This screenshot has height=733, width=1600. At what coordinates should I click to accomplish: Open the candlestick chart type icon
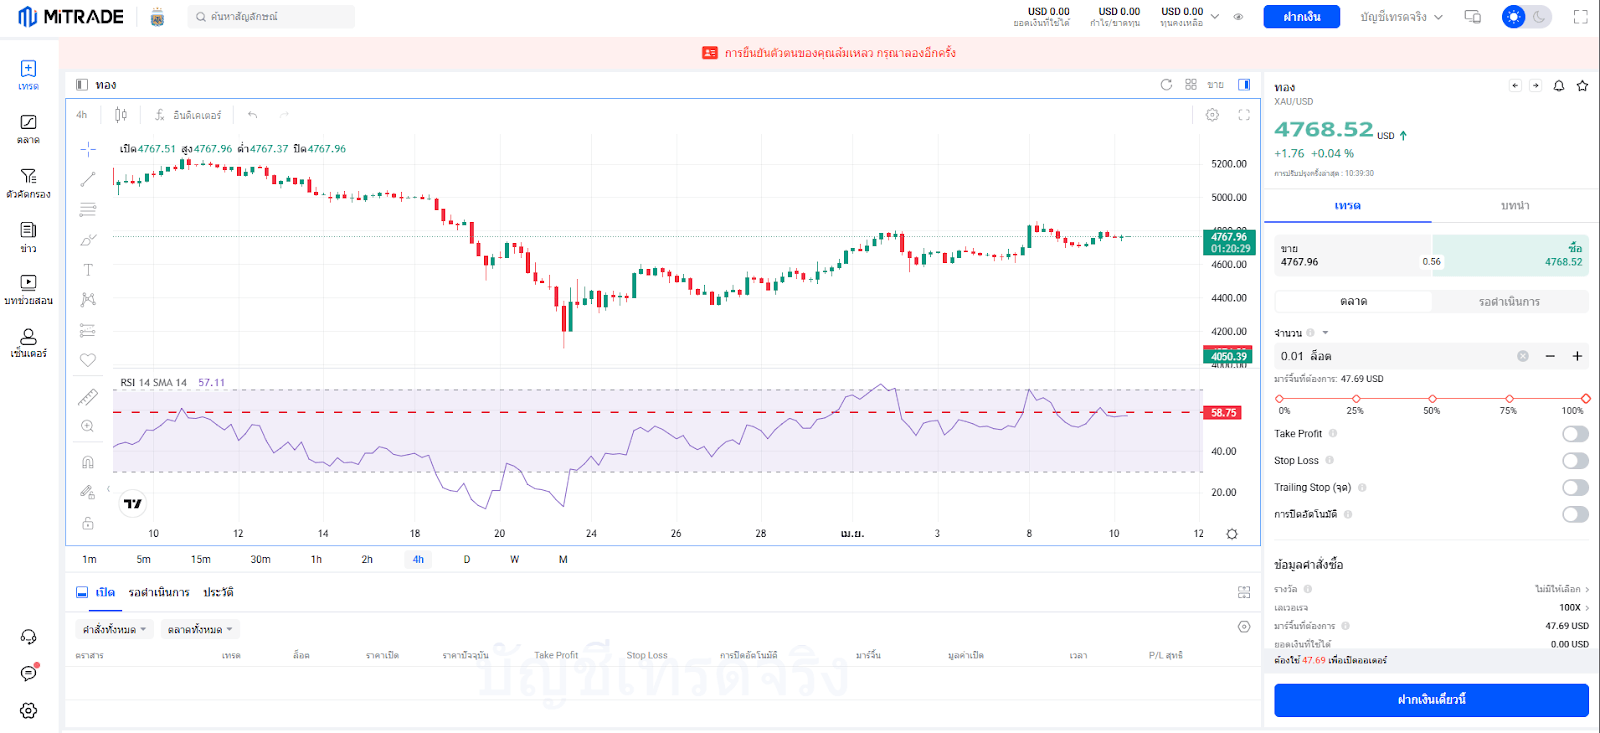click(x=121, y=115)
